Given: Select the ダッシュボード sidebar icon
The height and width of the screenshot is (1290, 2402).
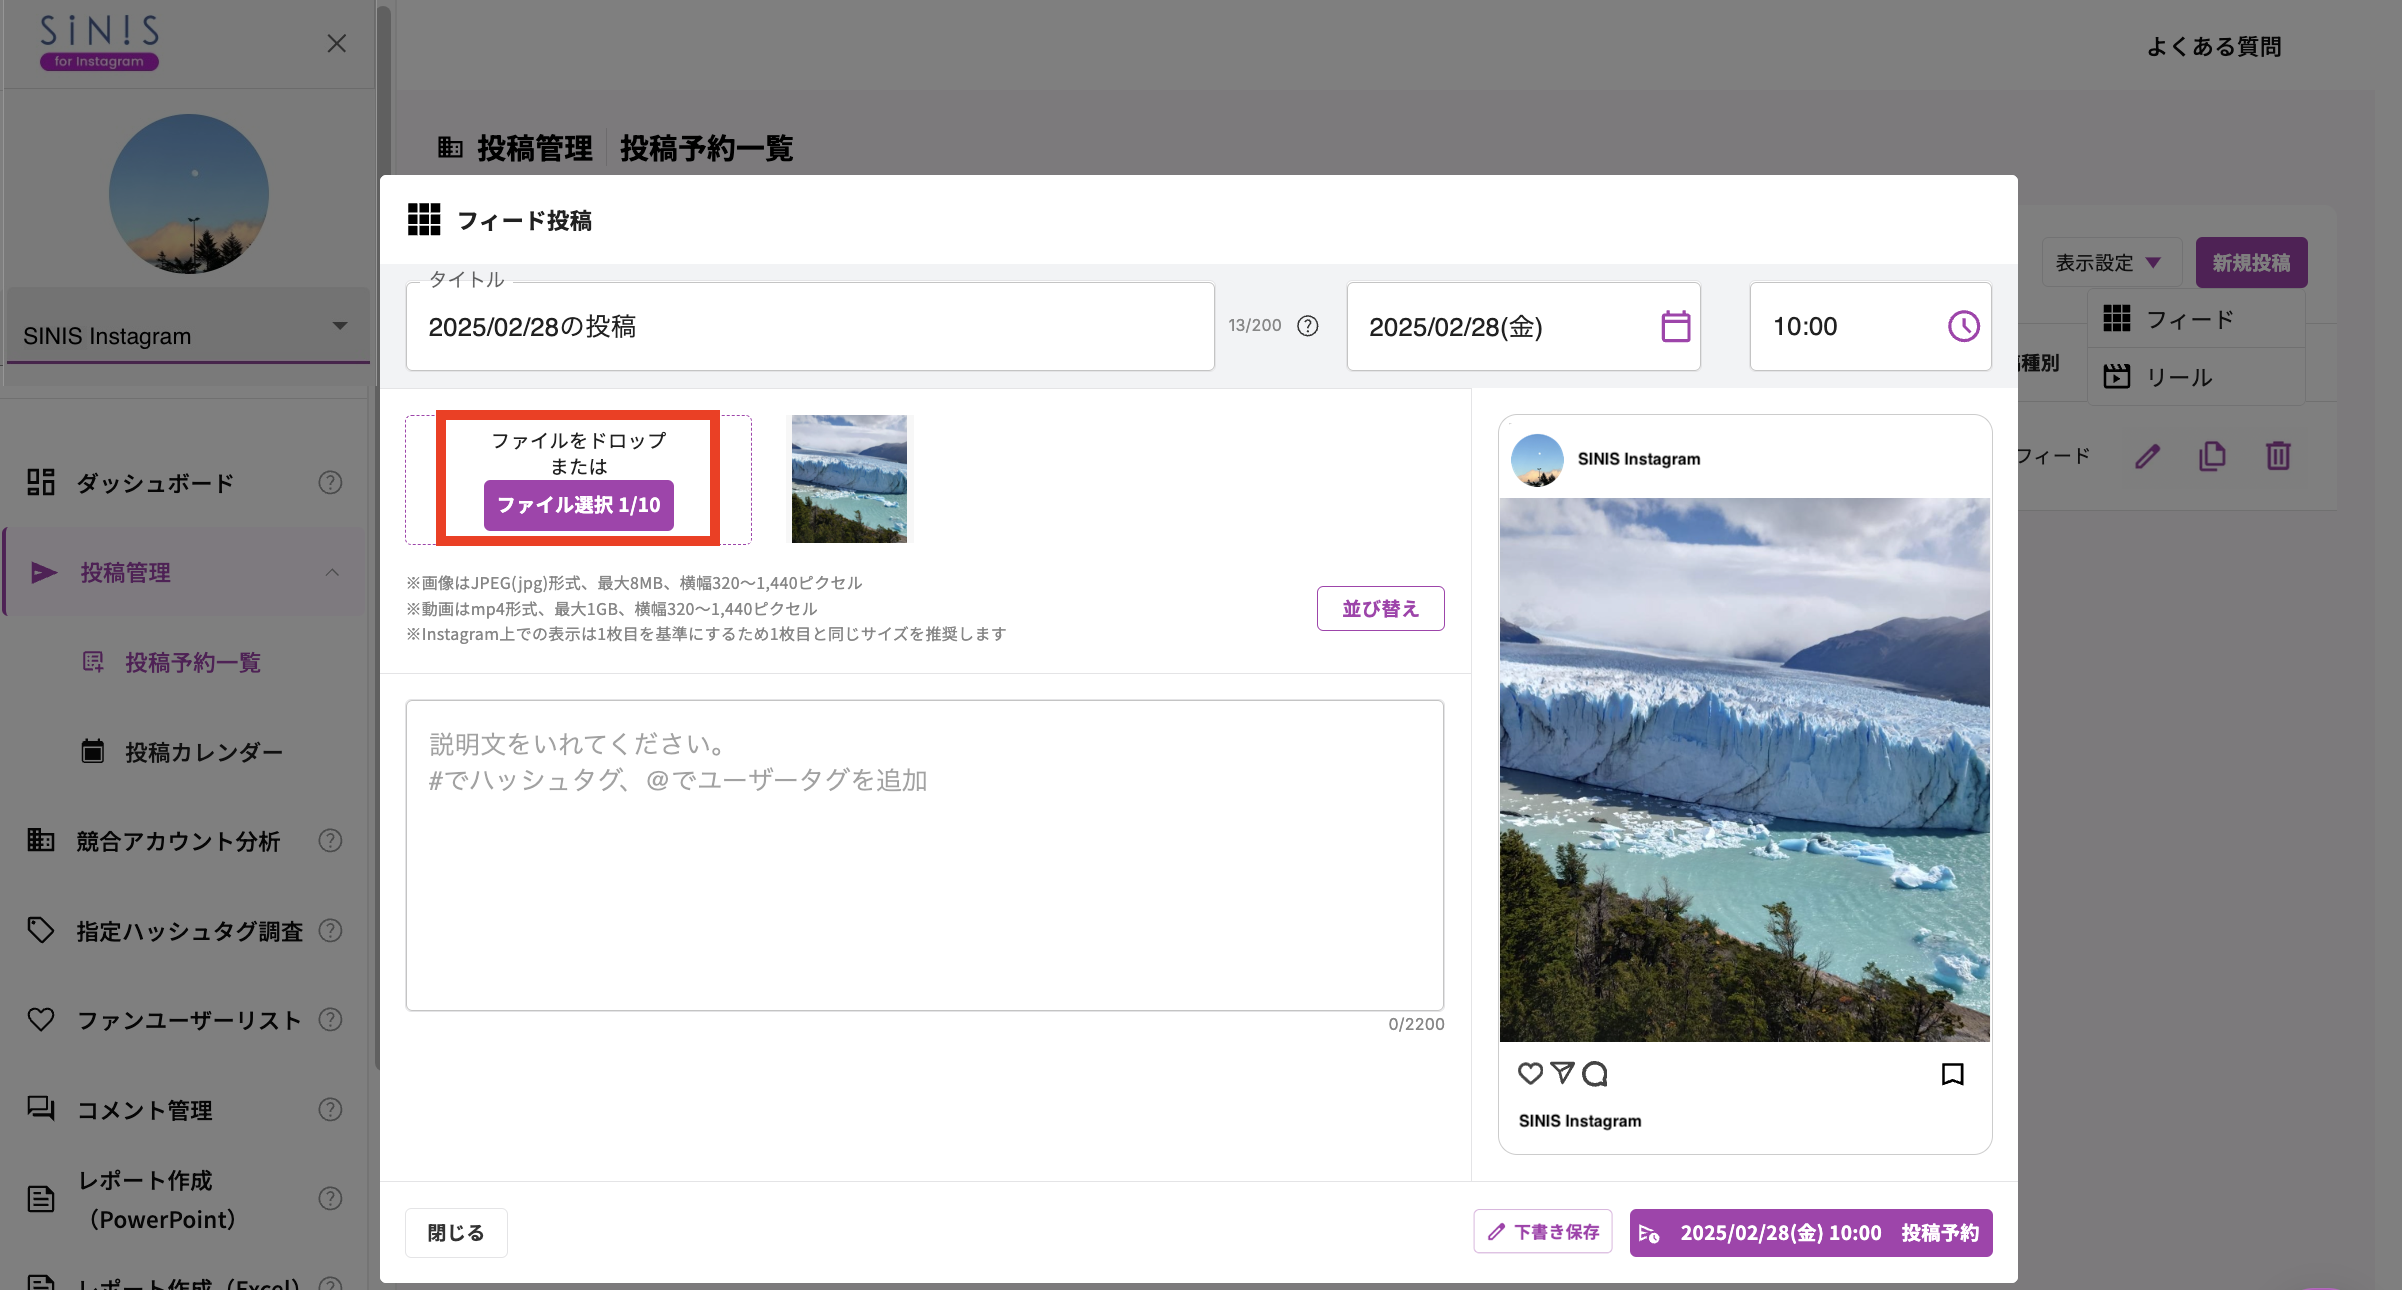Looking at the screenshot, I should pos(41,482).
